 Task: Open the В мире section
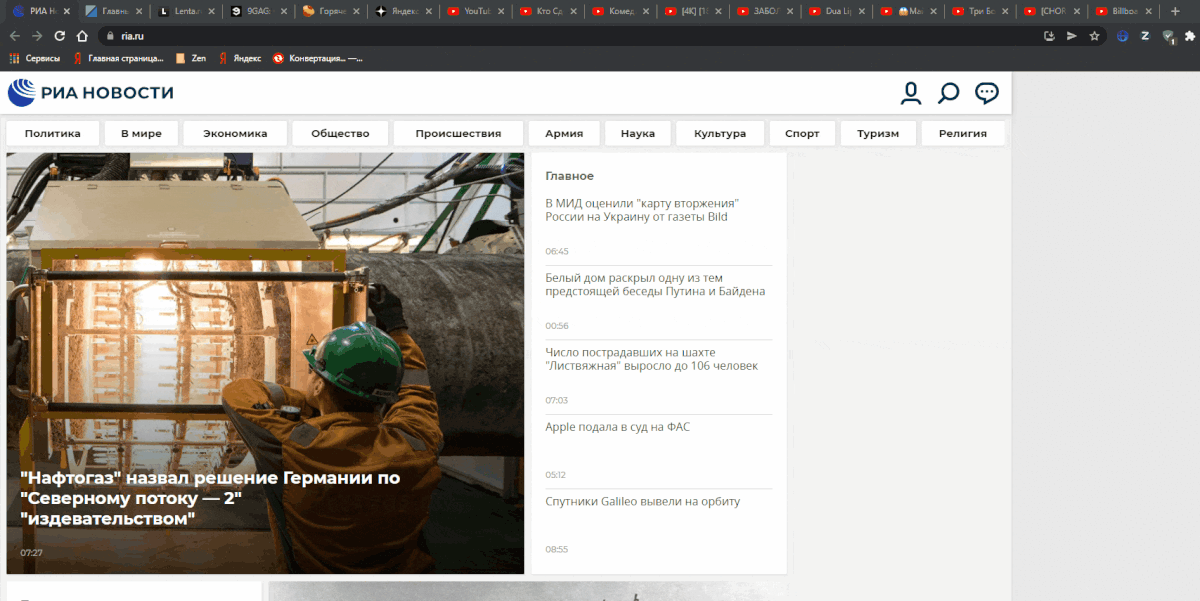click(x=141, y=133)
